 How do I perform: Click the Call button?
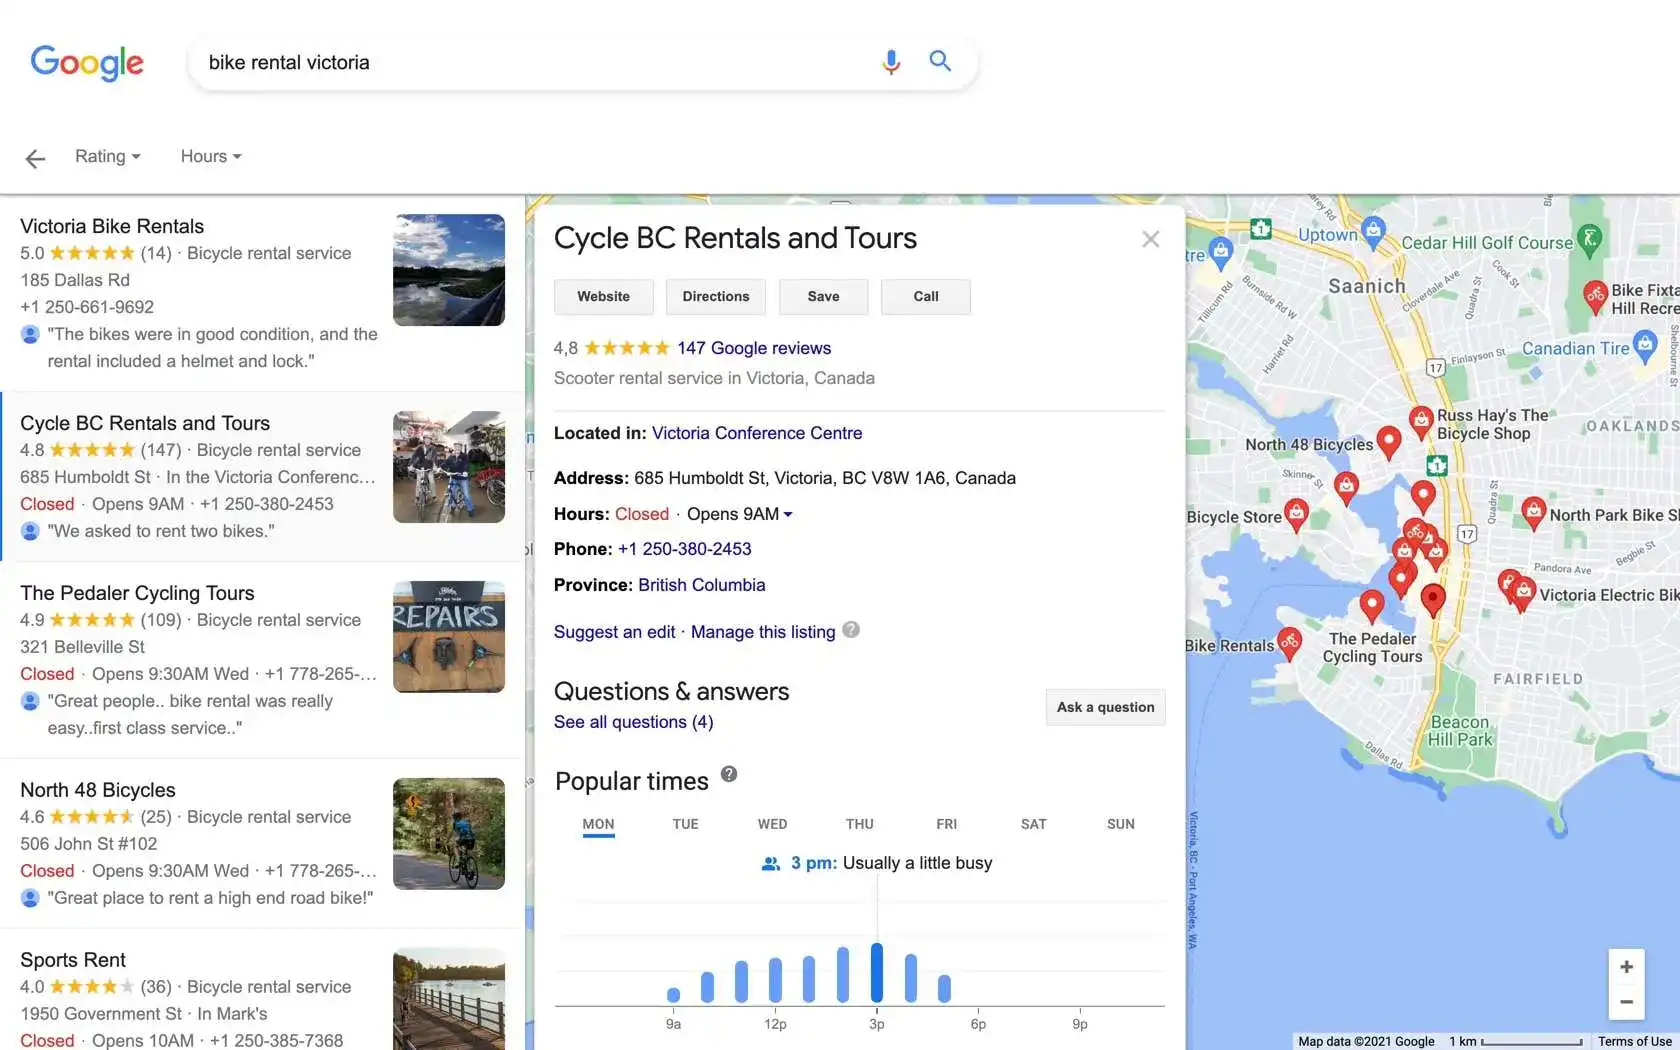pyautogui.click(x=926, y=297)
